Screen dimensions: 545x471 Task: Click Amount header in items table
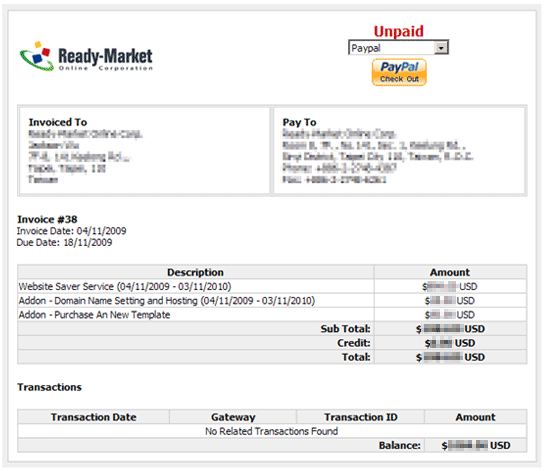point(450,272)
